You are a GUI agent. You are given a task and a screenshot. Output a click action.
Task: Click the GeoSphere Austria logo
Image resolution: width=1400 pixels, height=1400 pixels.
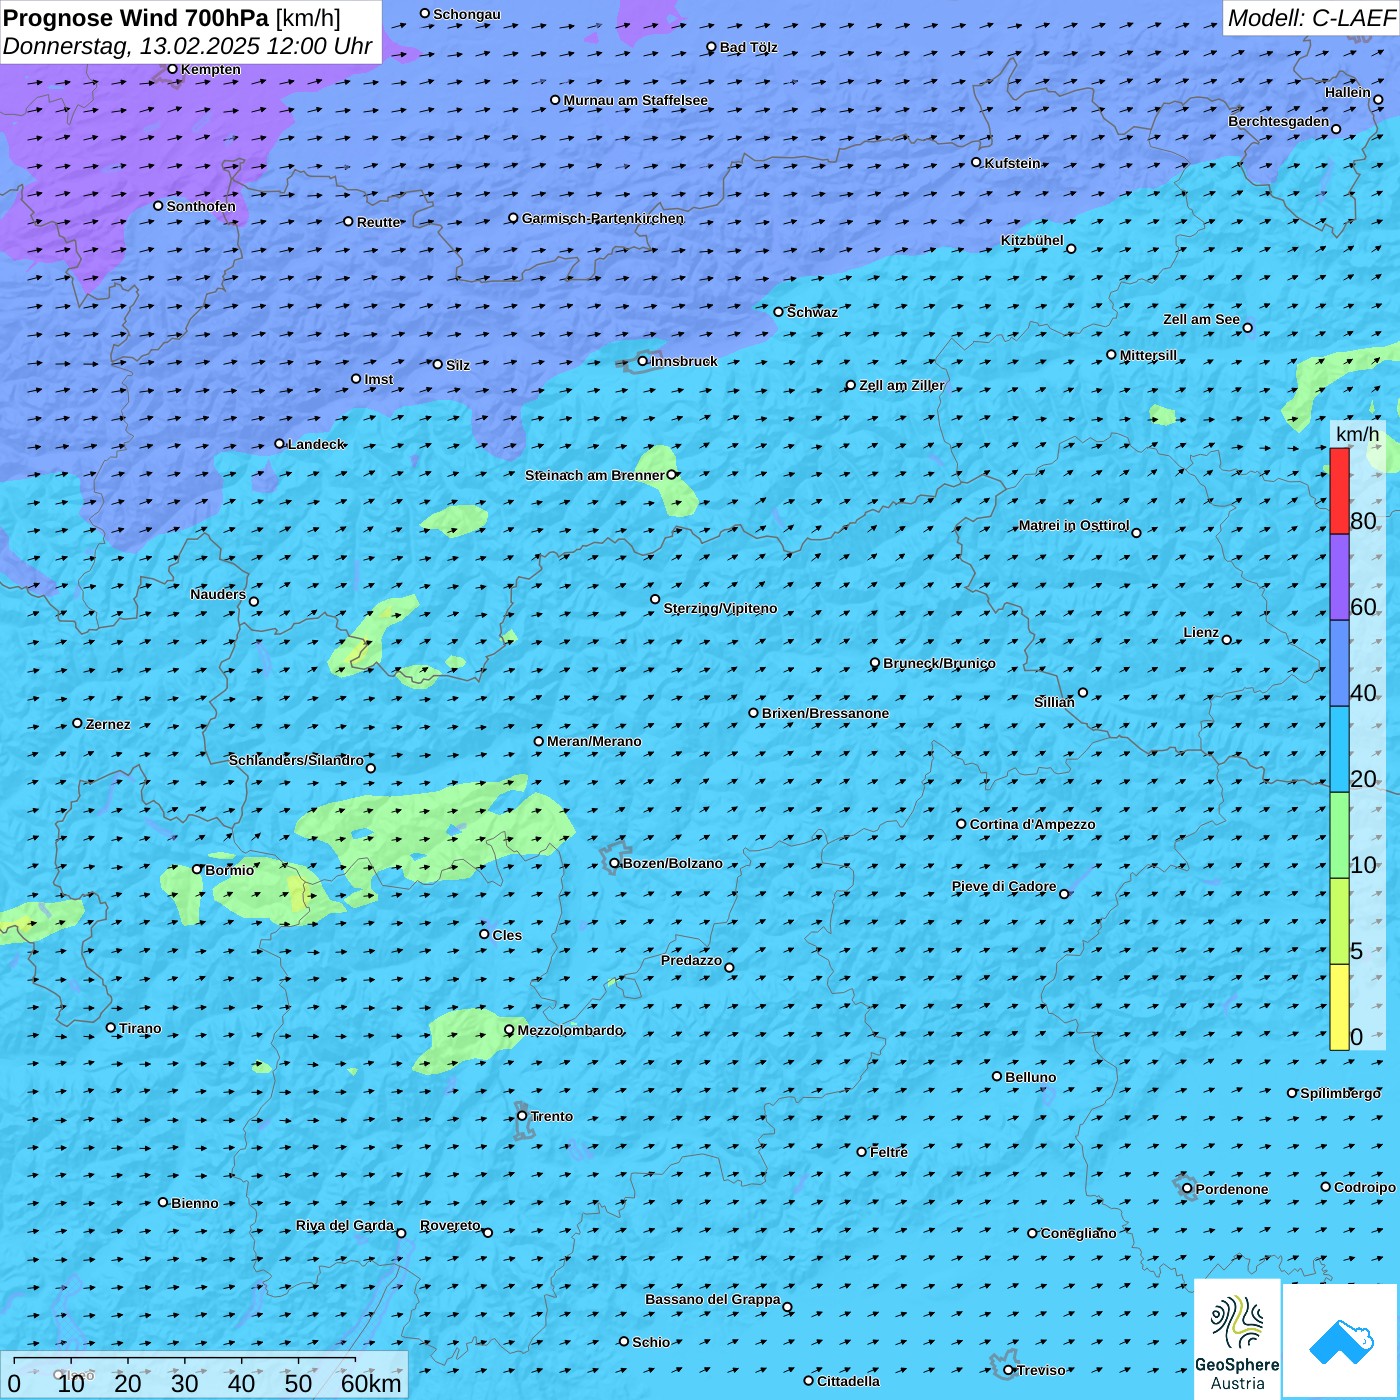[1237, 1339]
